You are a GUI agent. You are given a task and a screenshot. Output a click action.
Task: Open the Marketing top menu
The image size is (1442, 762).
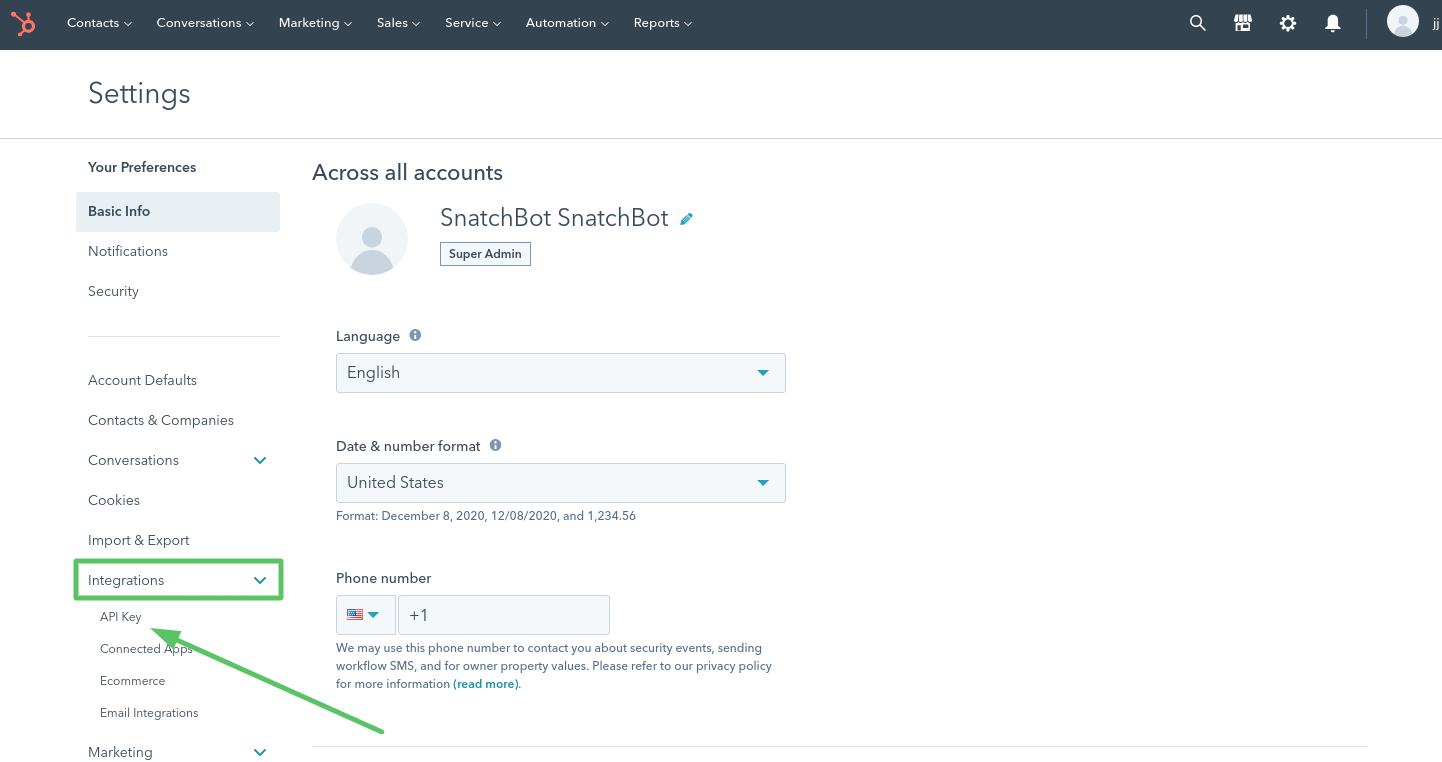(x=315, y=23)
